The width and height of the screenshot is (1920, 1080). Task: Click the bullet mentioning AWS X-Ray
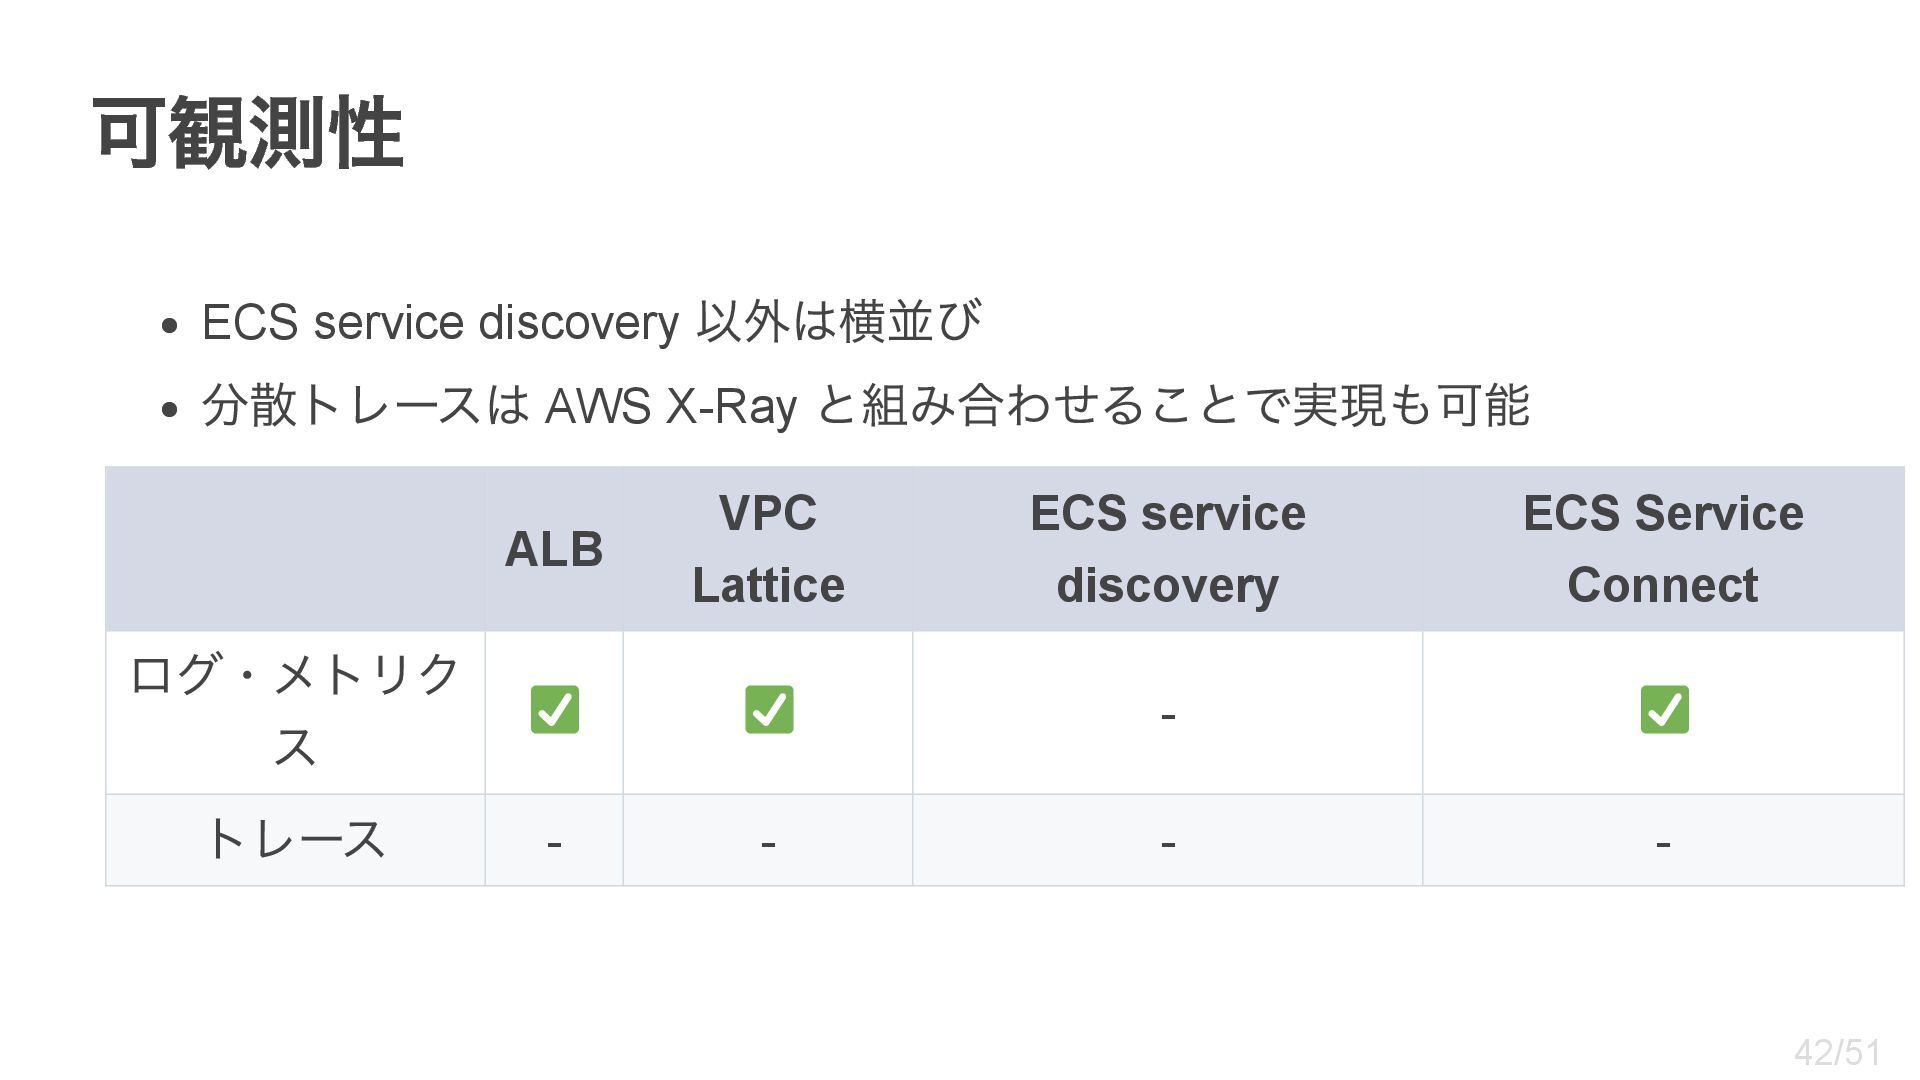pos(865,406)
